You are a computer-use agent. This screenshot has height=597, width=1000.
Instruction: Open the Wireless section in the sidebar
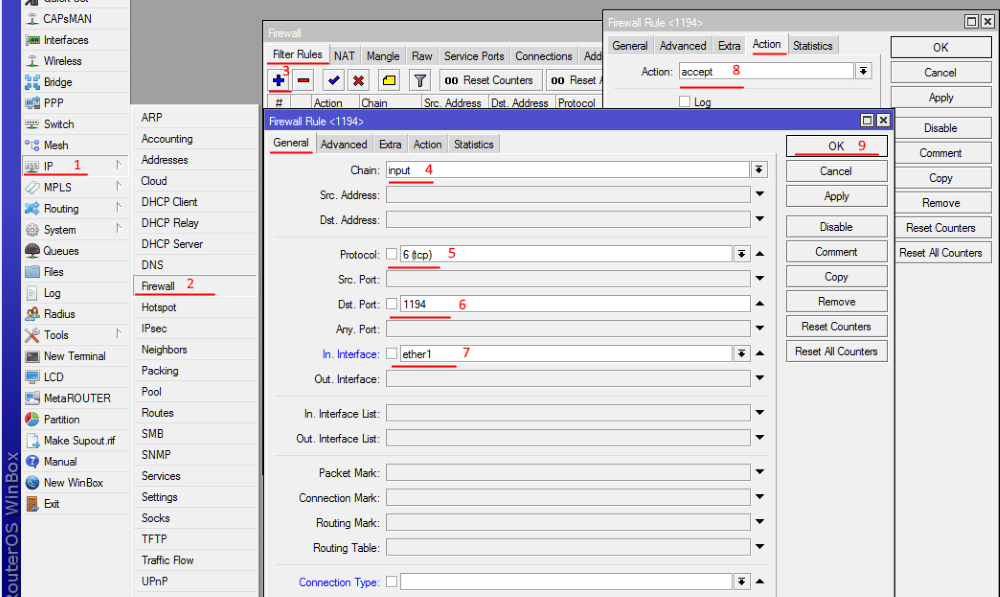pyautogui.click(x=62, y=61)
